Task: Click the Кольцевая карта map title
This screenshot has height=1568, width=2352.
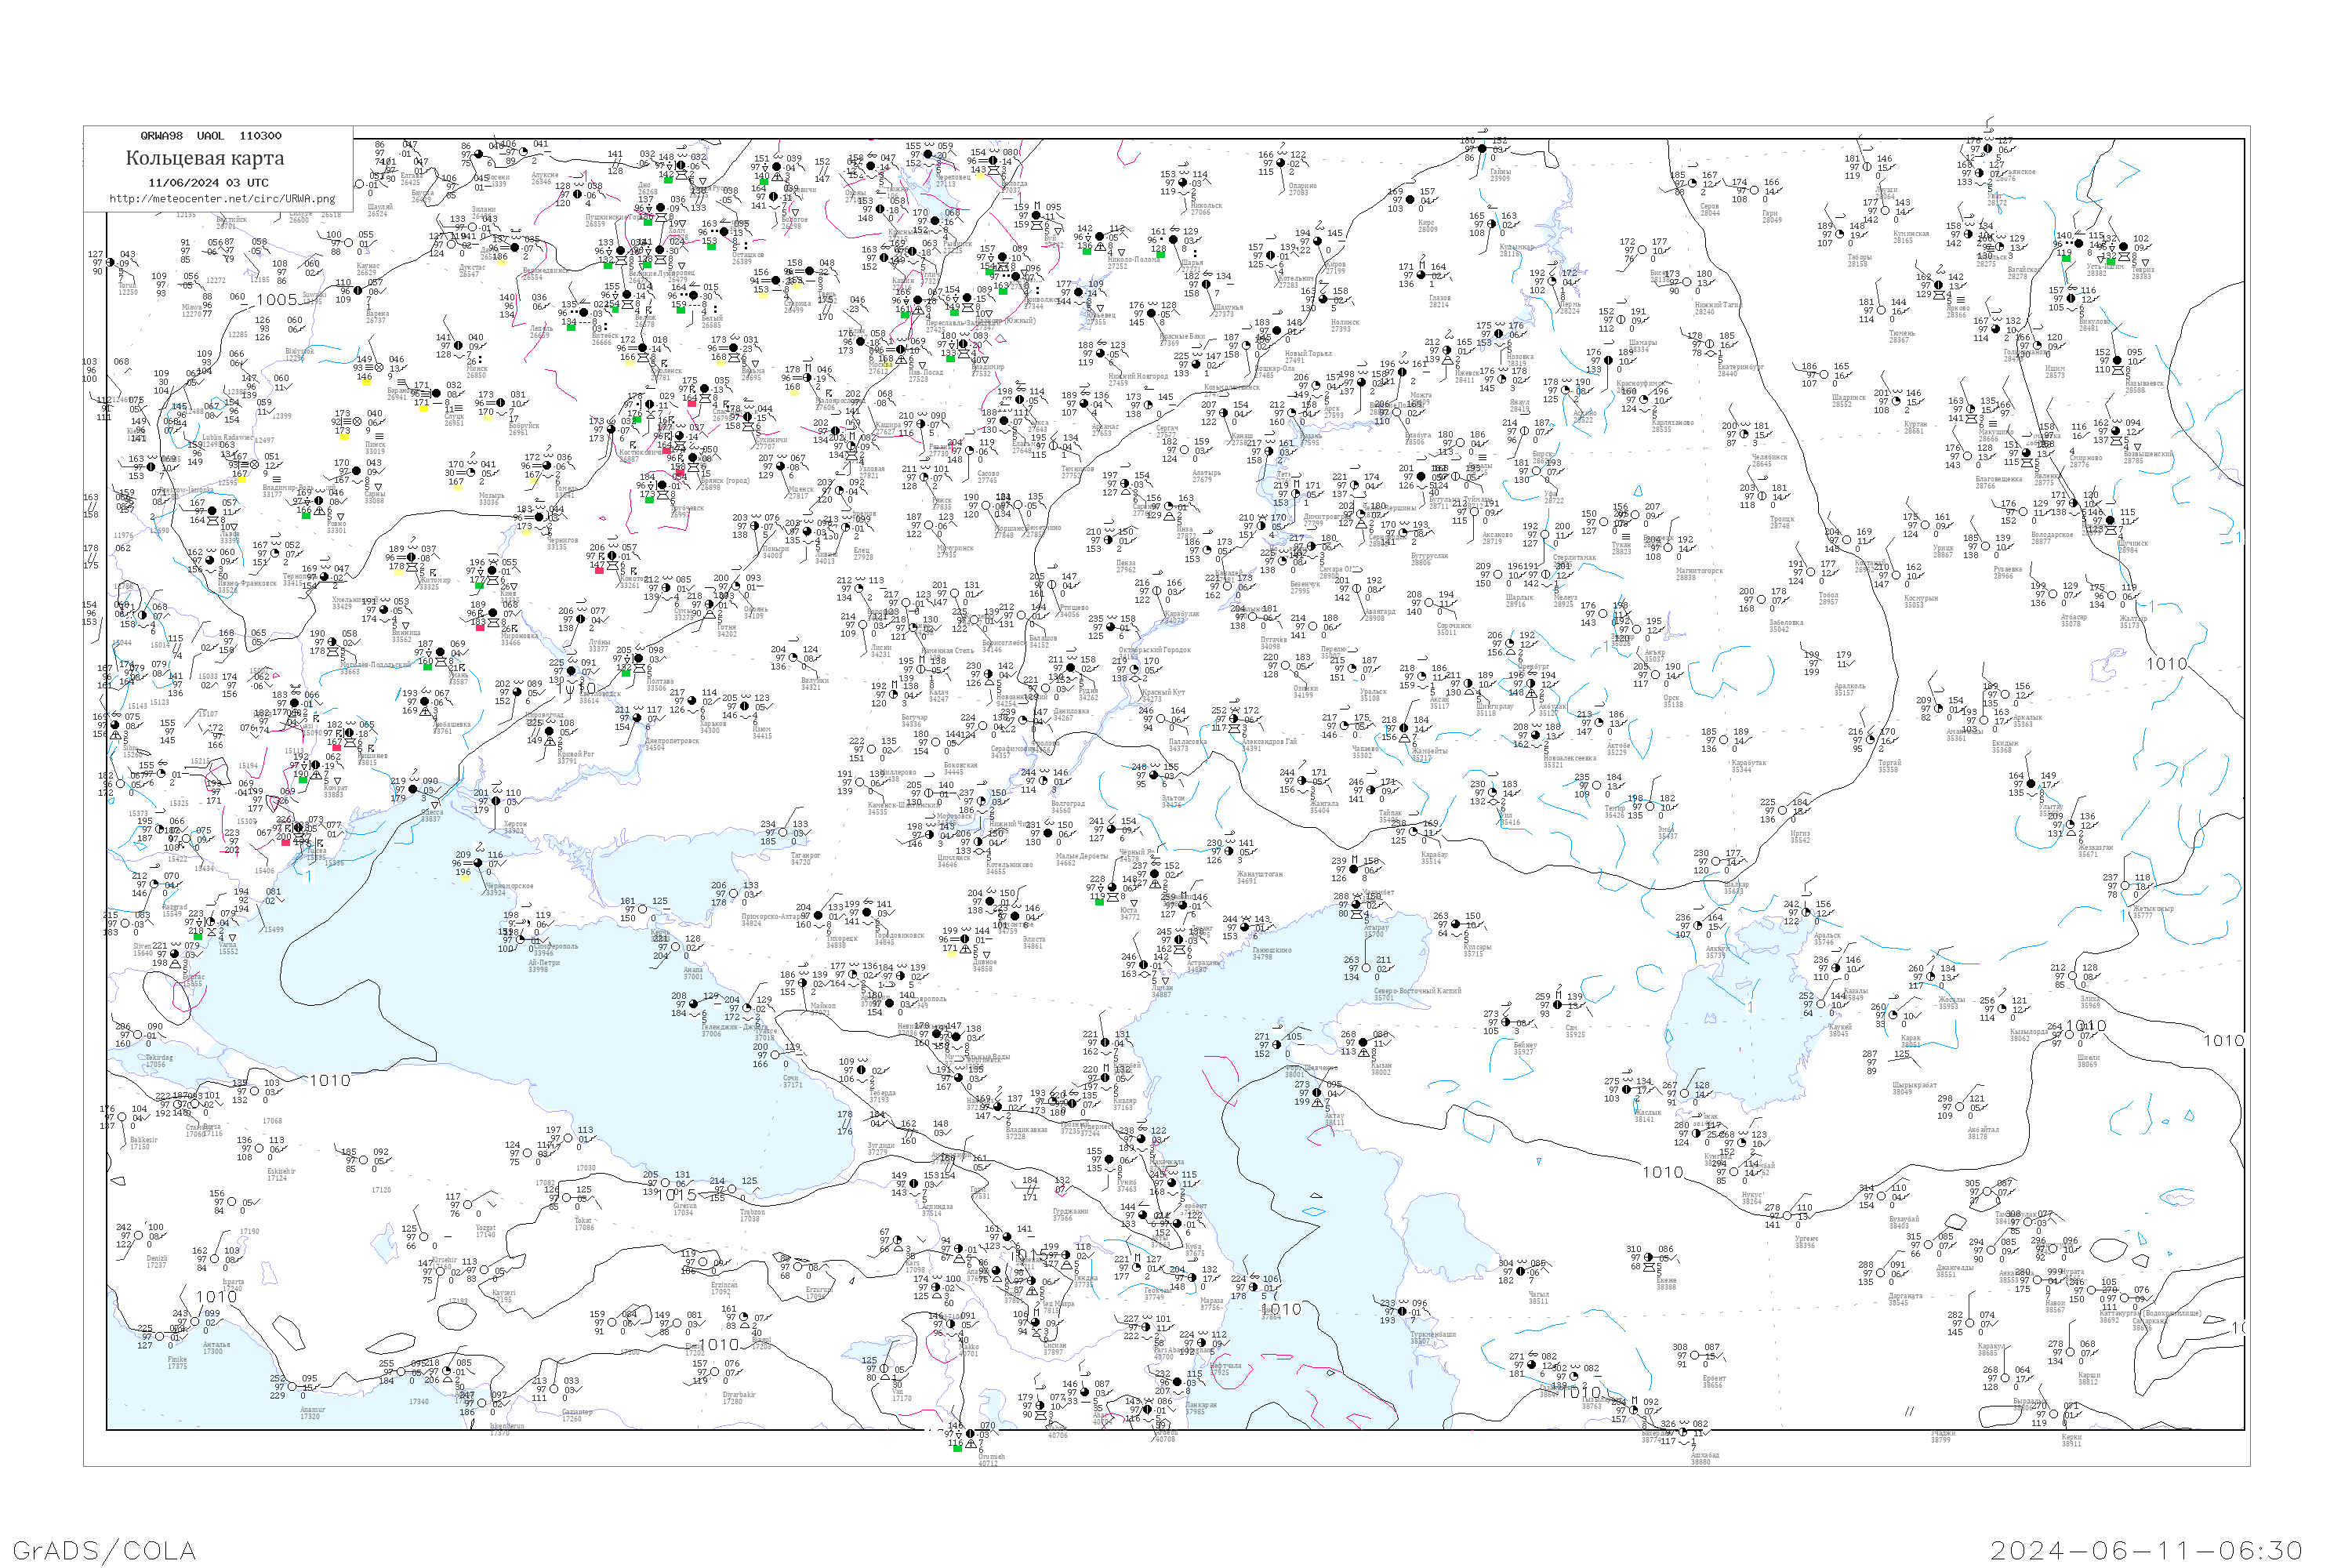Action: (x=205, y=158)
